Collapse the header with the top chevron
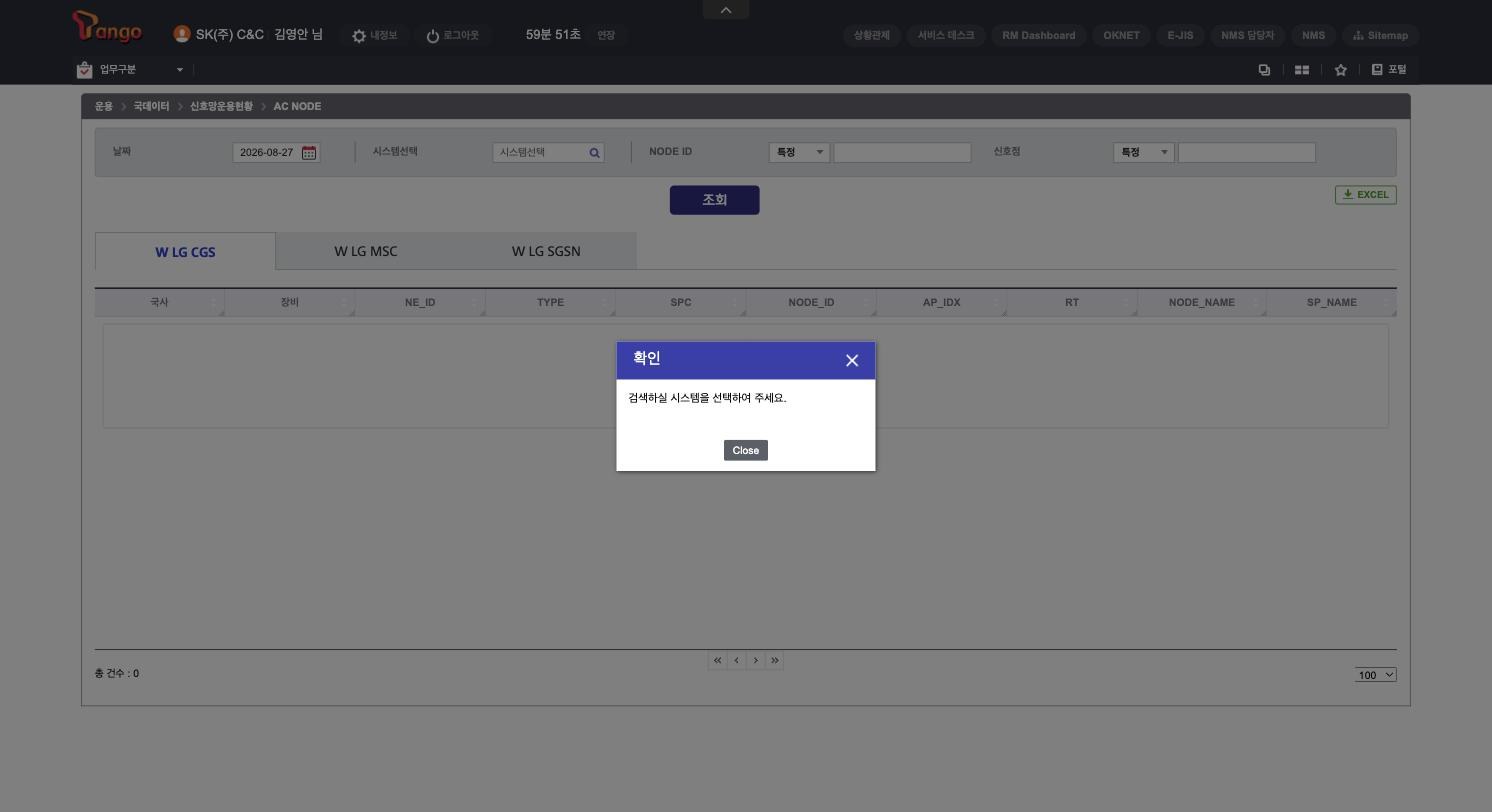The image size is (1492, 812). 726,10
